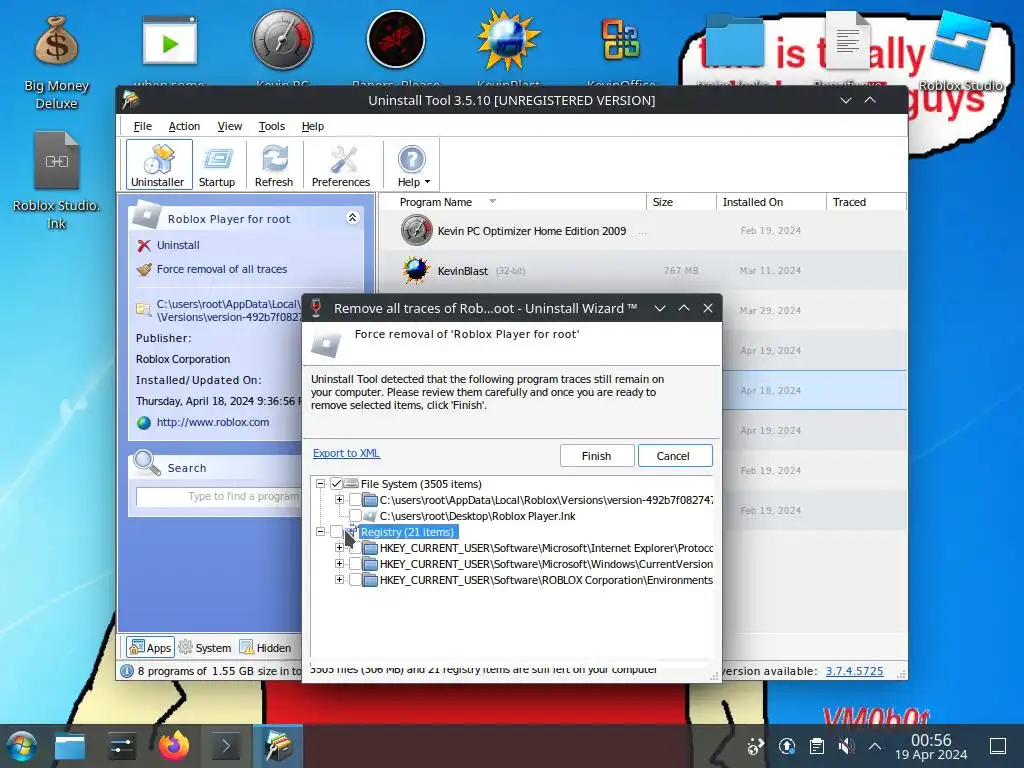This screenshot has width=1024, height=768.
Task: Open the Help toolbar dropdown
Action: (x=412, y=165)
